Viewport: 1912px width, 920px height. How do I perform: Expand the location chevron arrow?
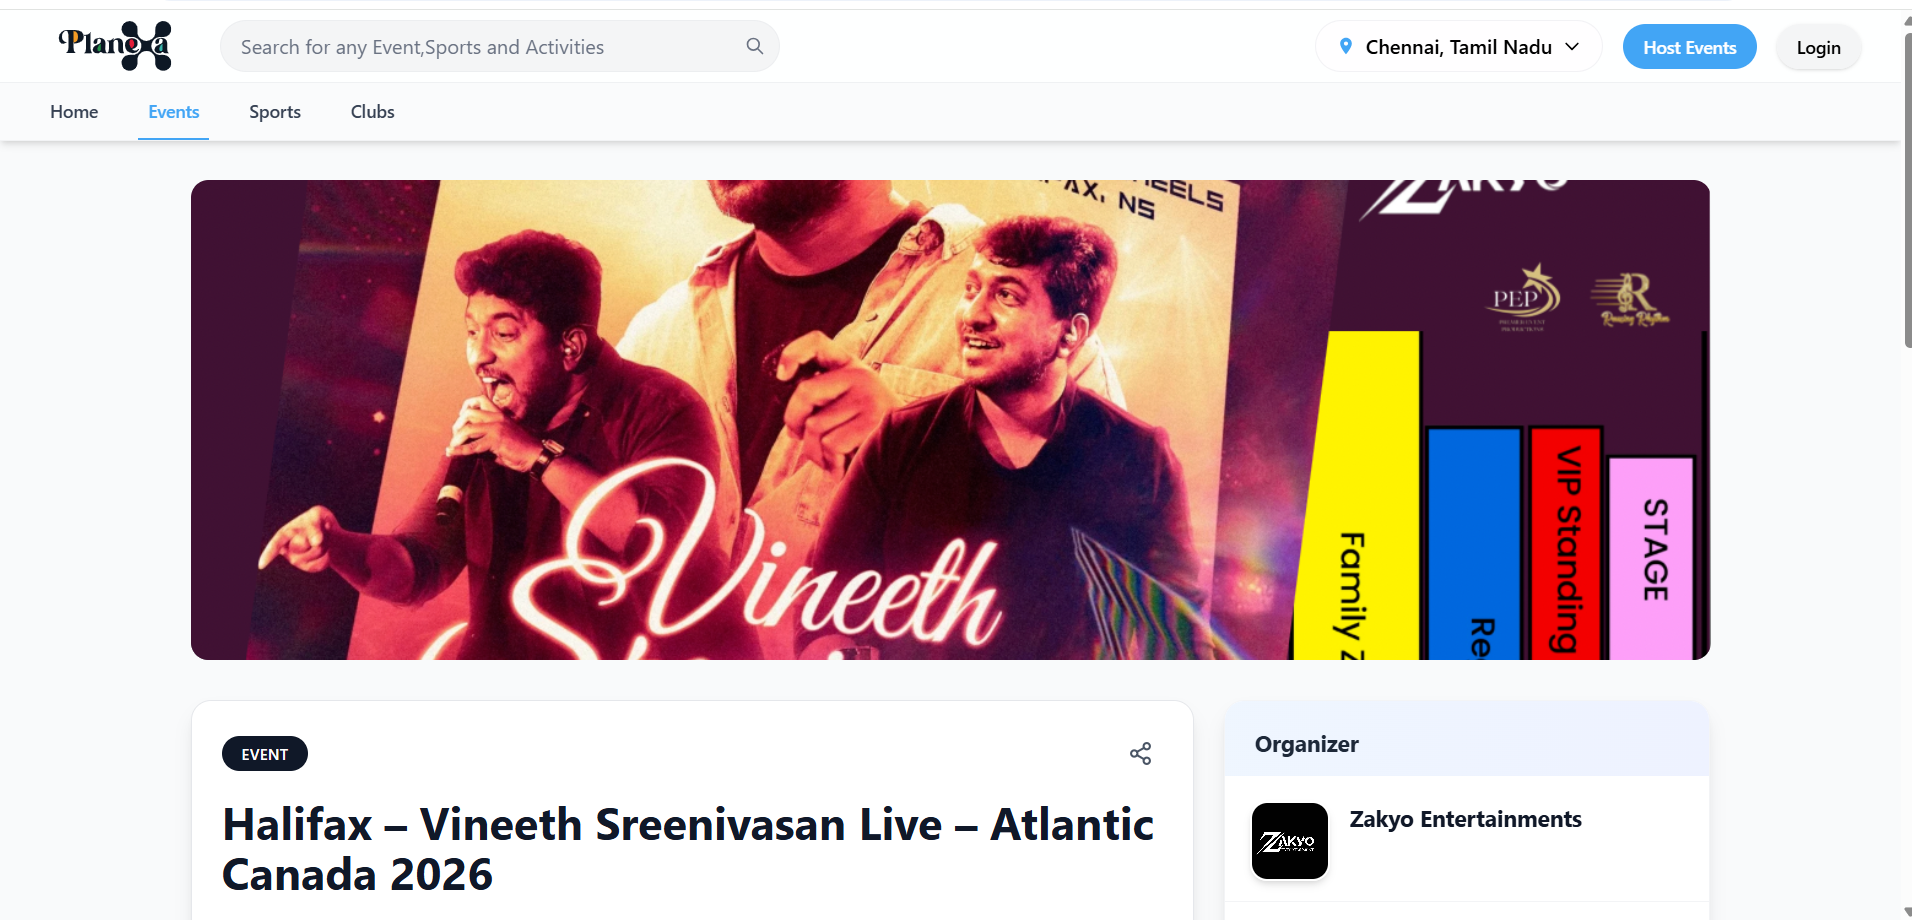1572,47
